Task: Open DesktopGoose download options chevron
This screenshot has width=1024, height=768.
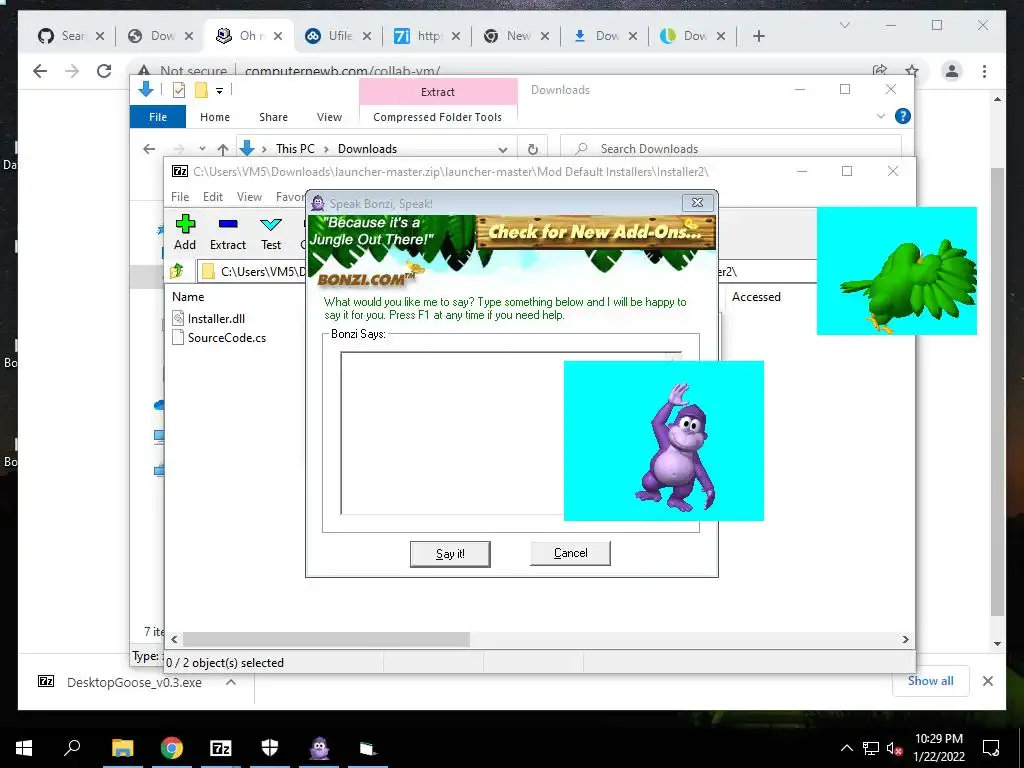Action: tap(231, 682)
